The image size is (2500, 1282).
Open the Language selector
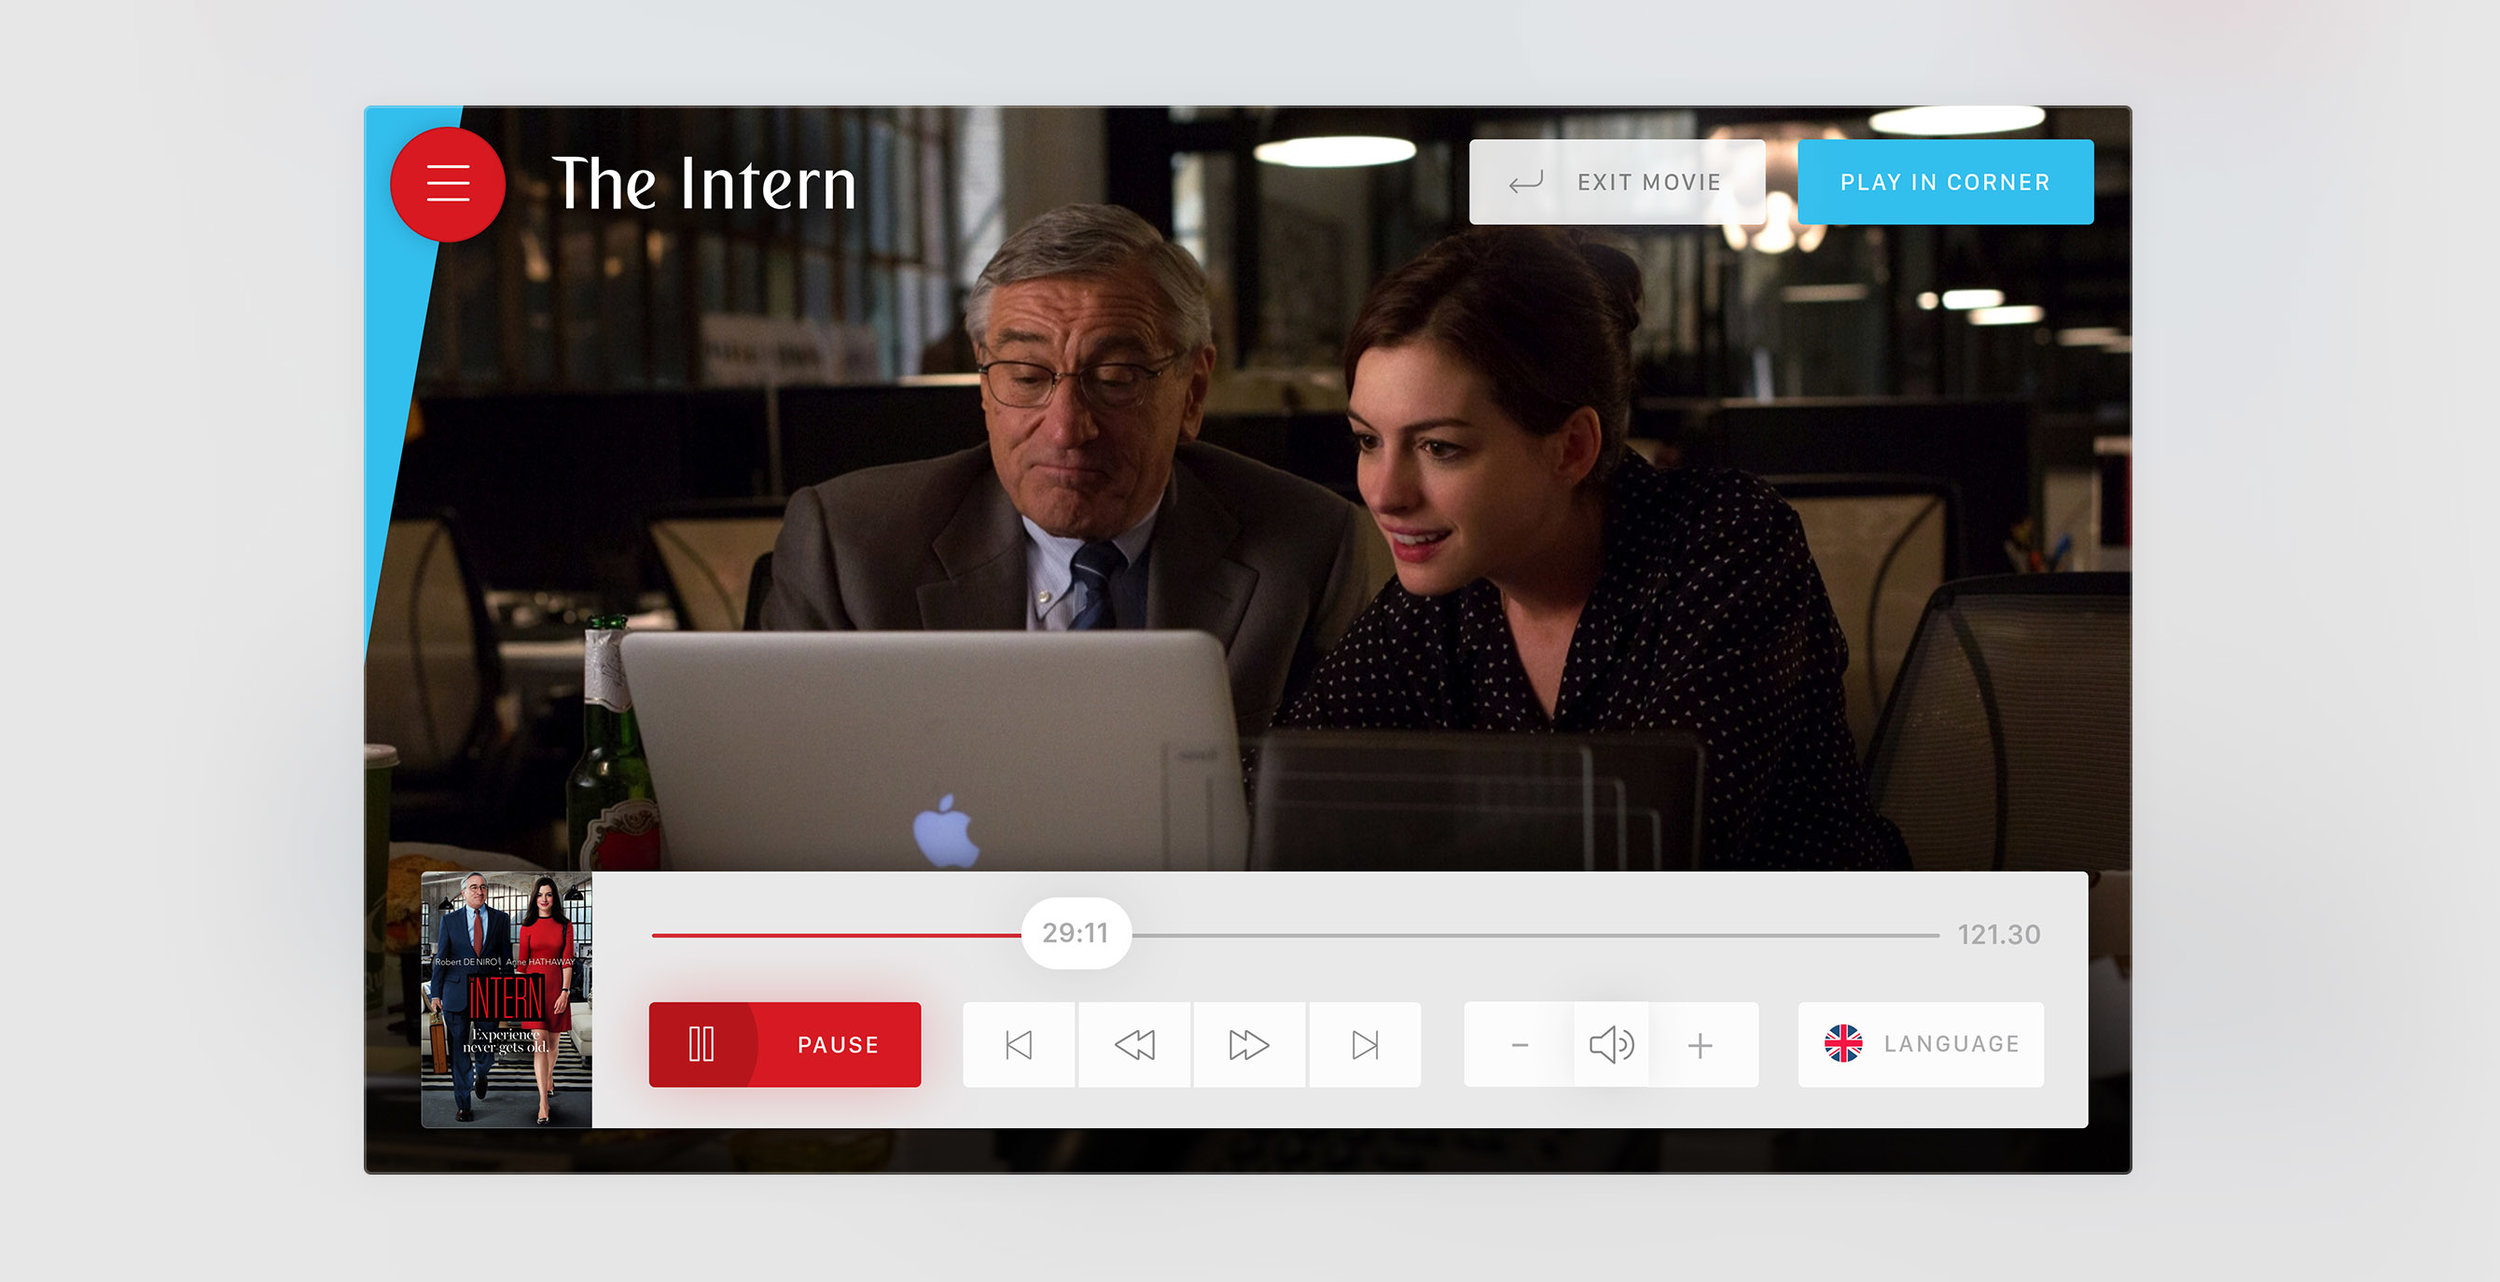(x=1921, y=1045)
